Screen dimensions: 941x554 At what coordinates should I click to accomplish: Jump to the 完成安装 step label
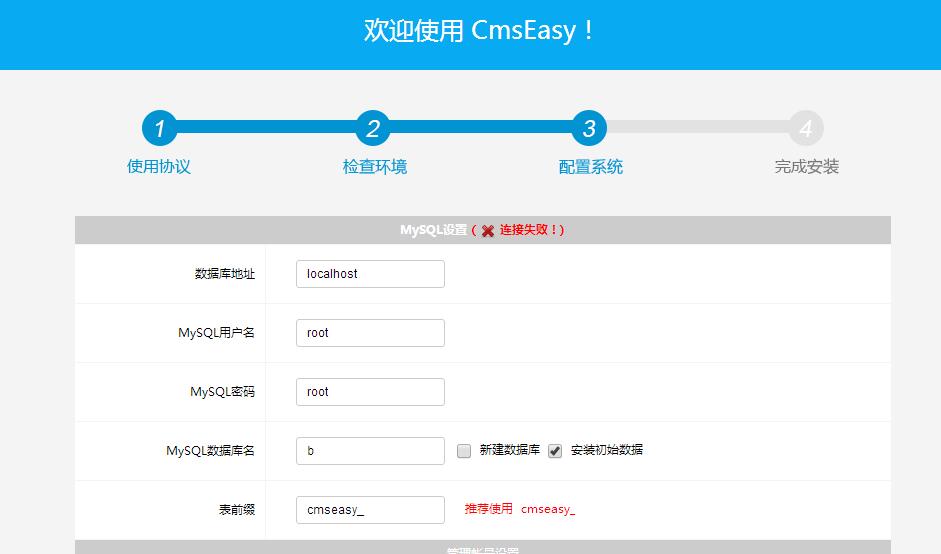point(806,167)
